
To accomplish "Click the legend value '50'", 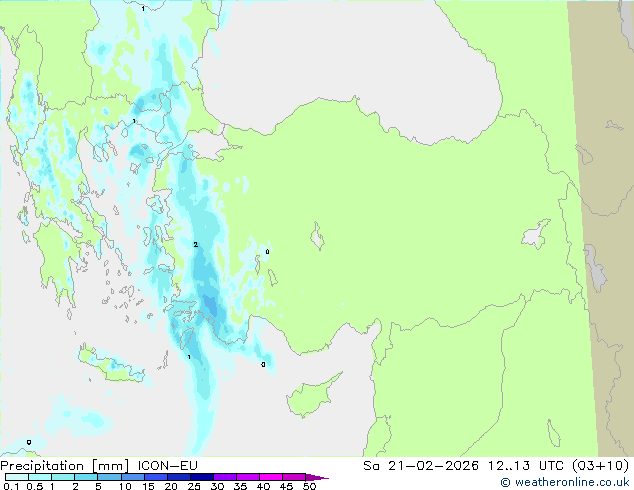I will (x=309, y=486).
